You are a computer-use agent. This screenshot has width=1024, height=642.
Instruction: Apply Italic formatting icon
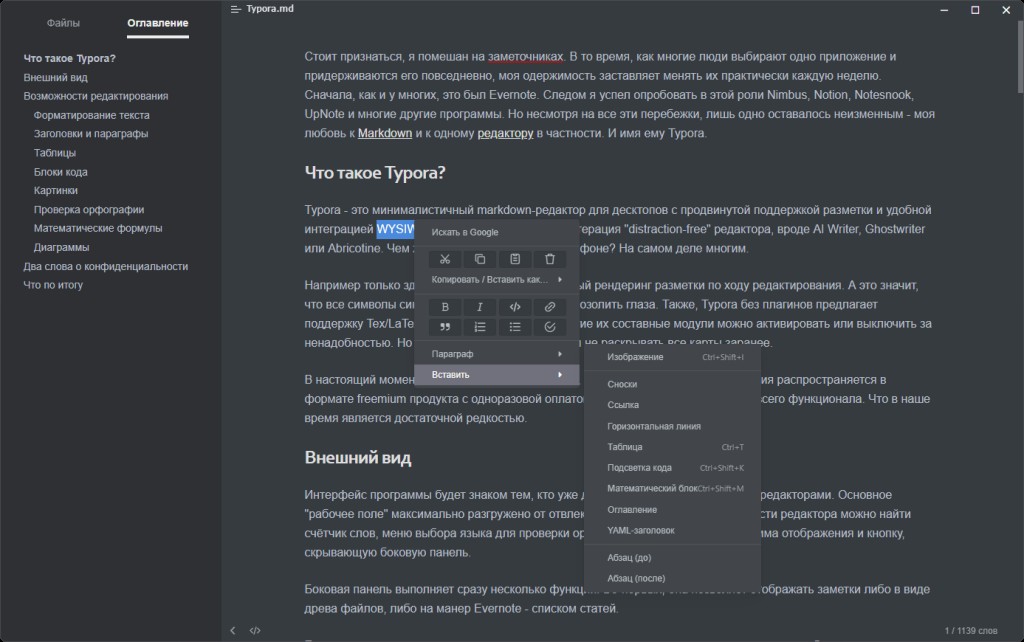coord(480,307)
